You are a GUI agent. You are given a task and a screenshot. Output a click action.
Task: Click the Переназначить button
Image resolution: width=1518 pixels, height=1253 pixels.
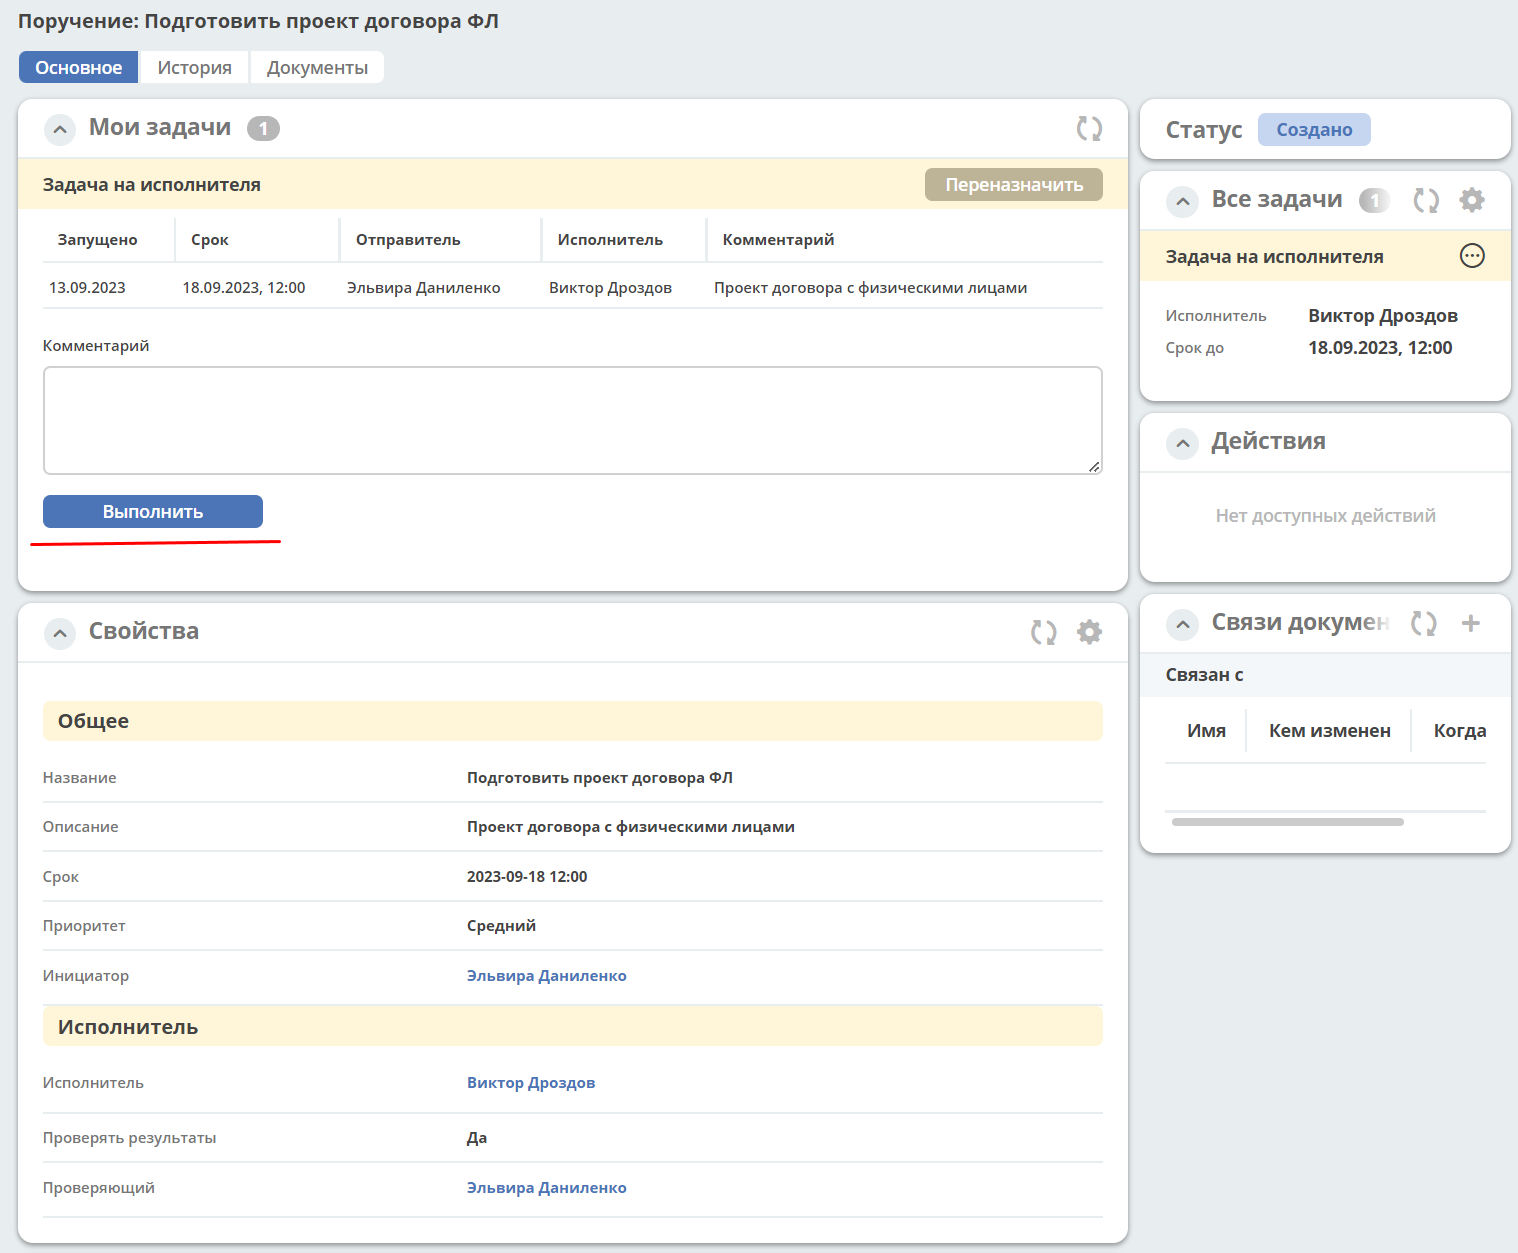[x=1014, y=184]
